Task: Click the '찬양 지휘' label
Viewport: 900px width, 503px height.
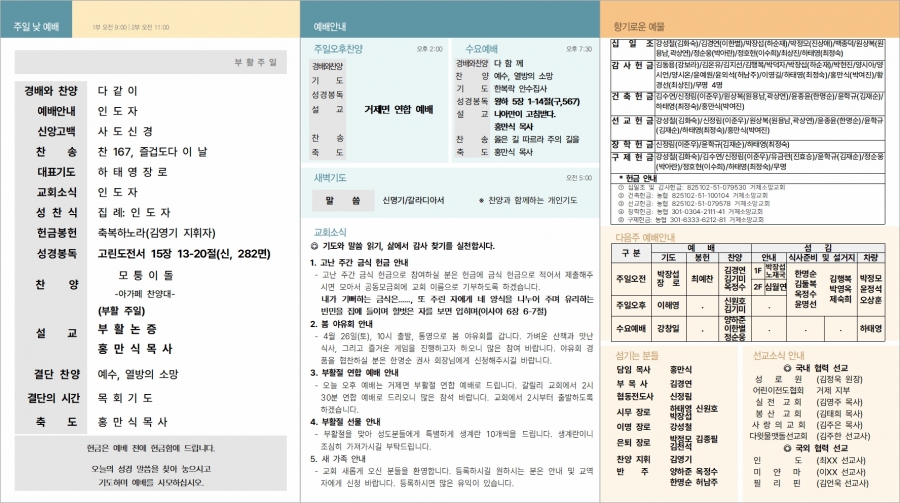Action: [634, 459]
